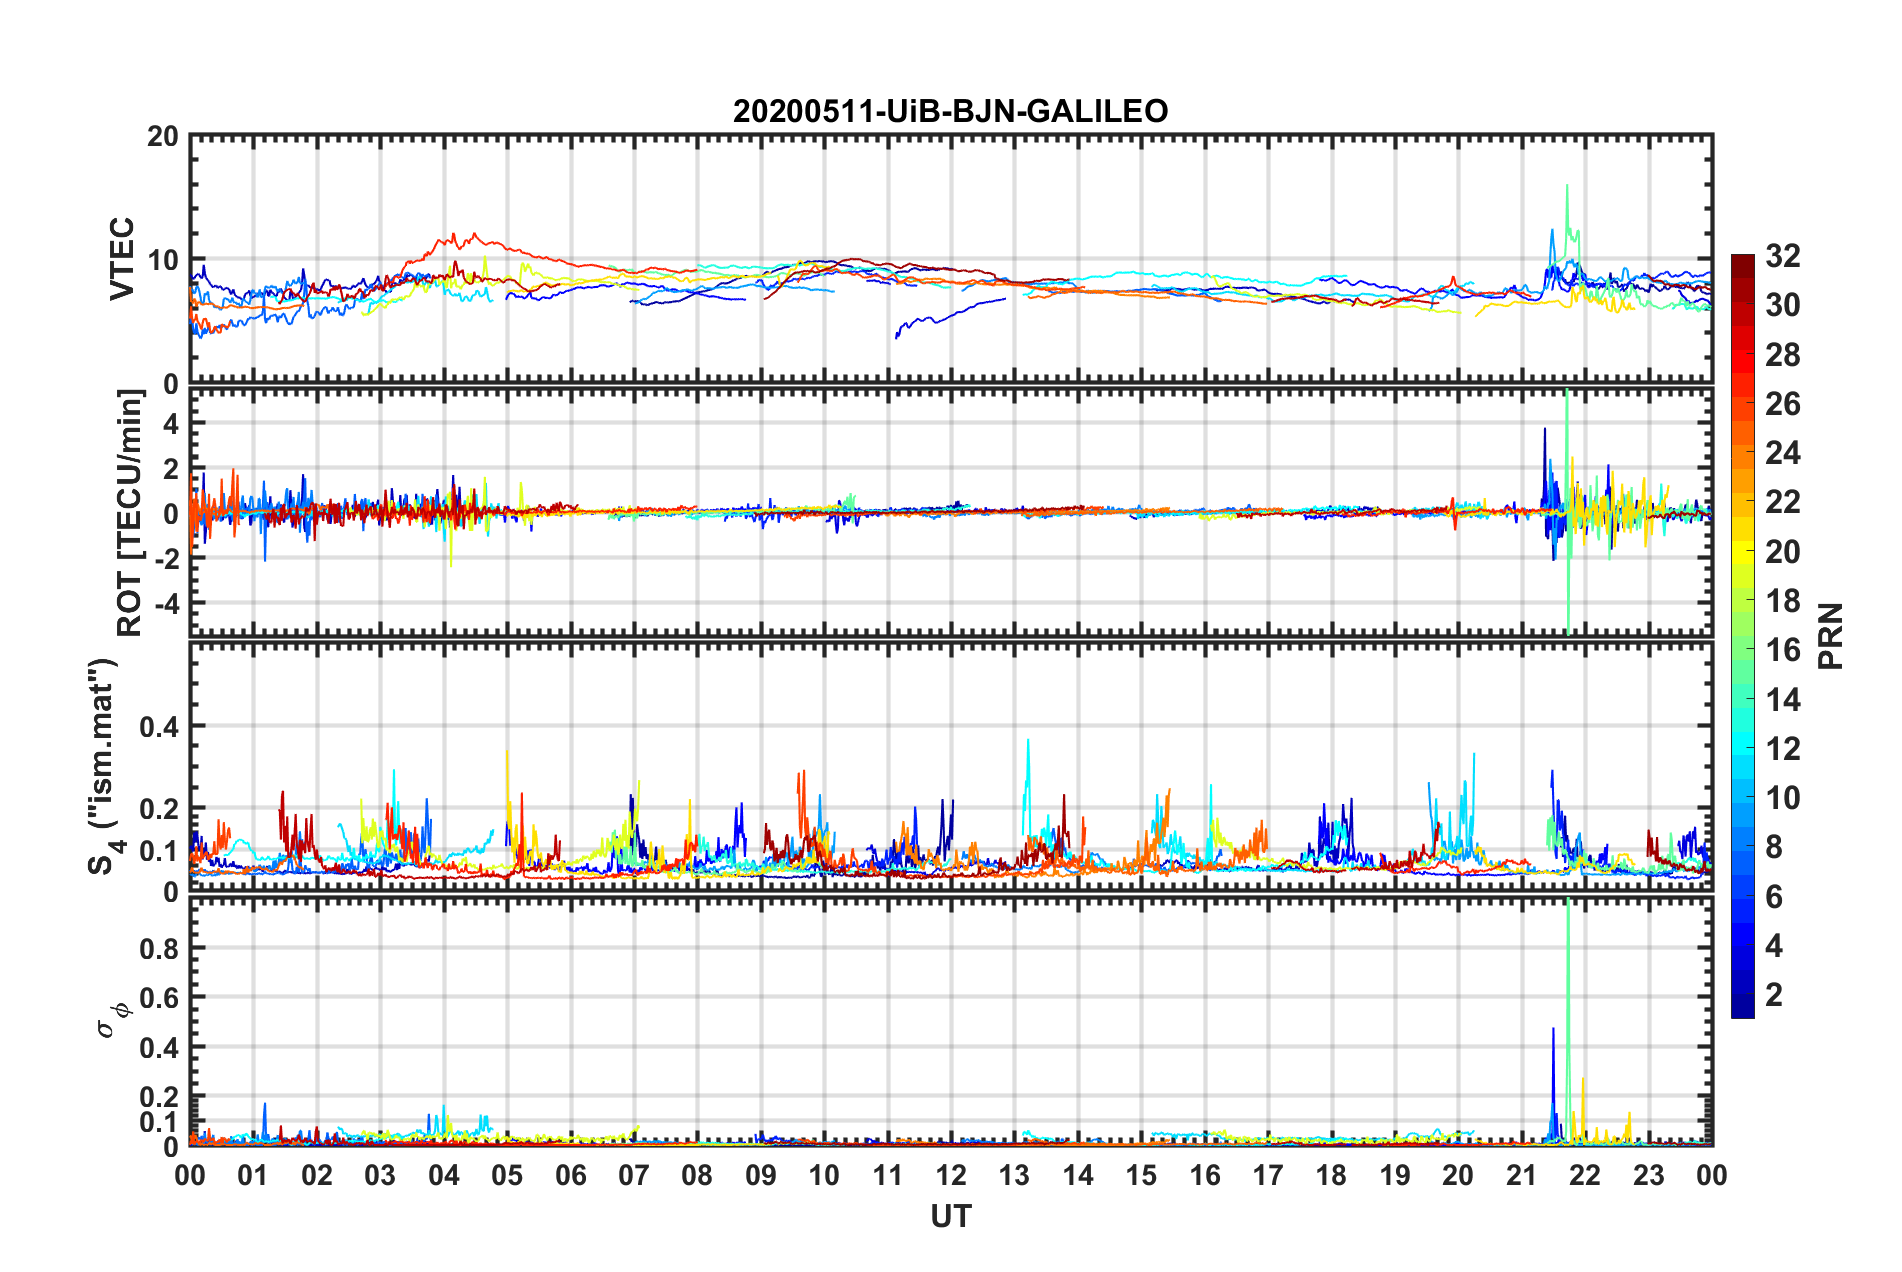Screen dimensions: 1902x1272
Task: Click the S4 ("ism.mat") axis label
Action: coord(104,767)
